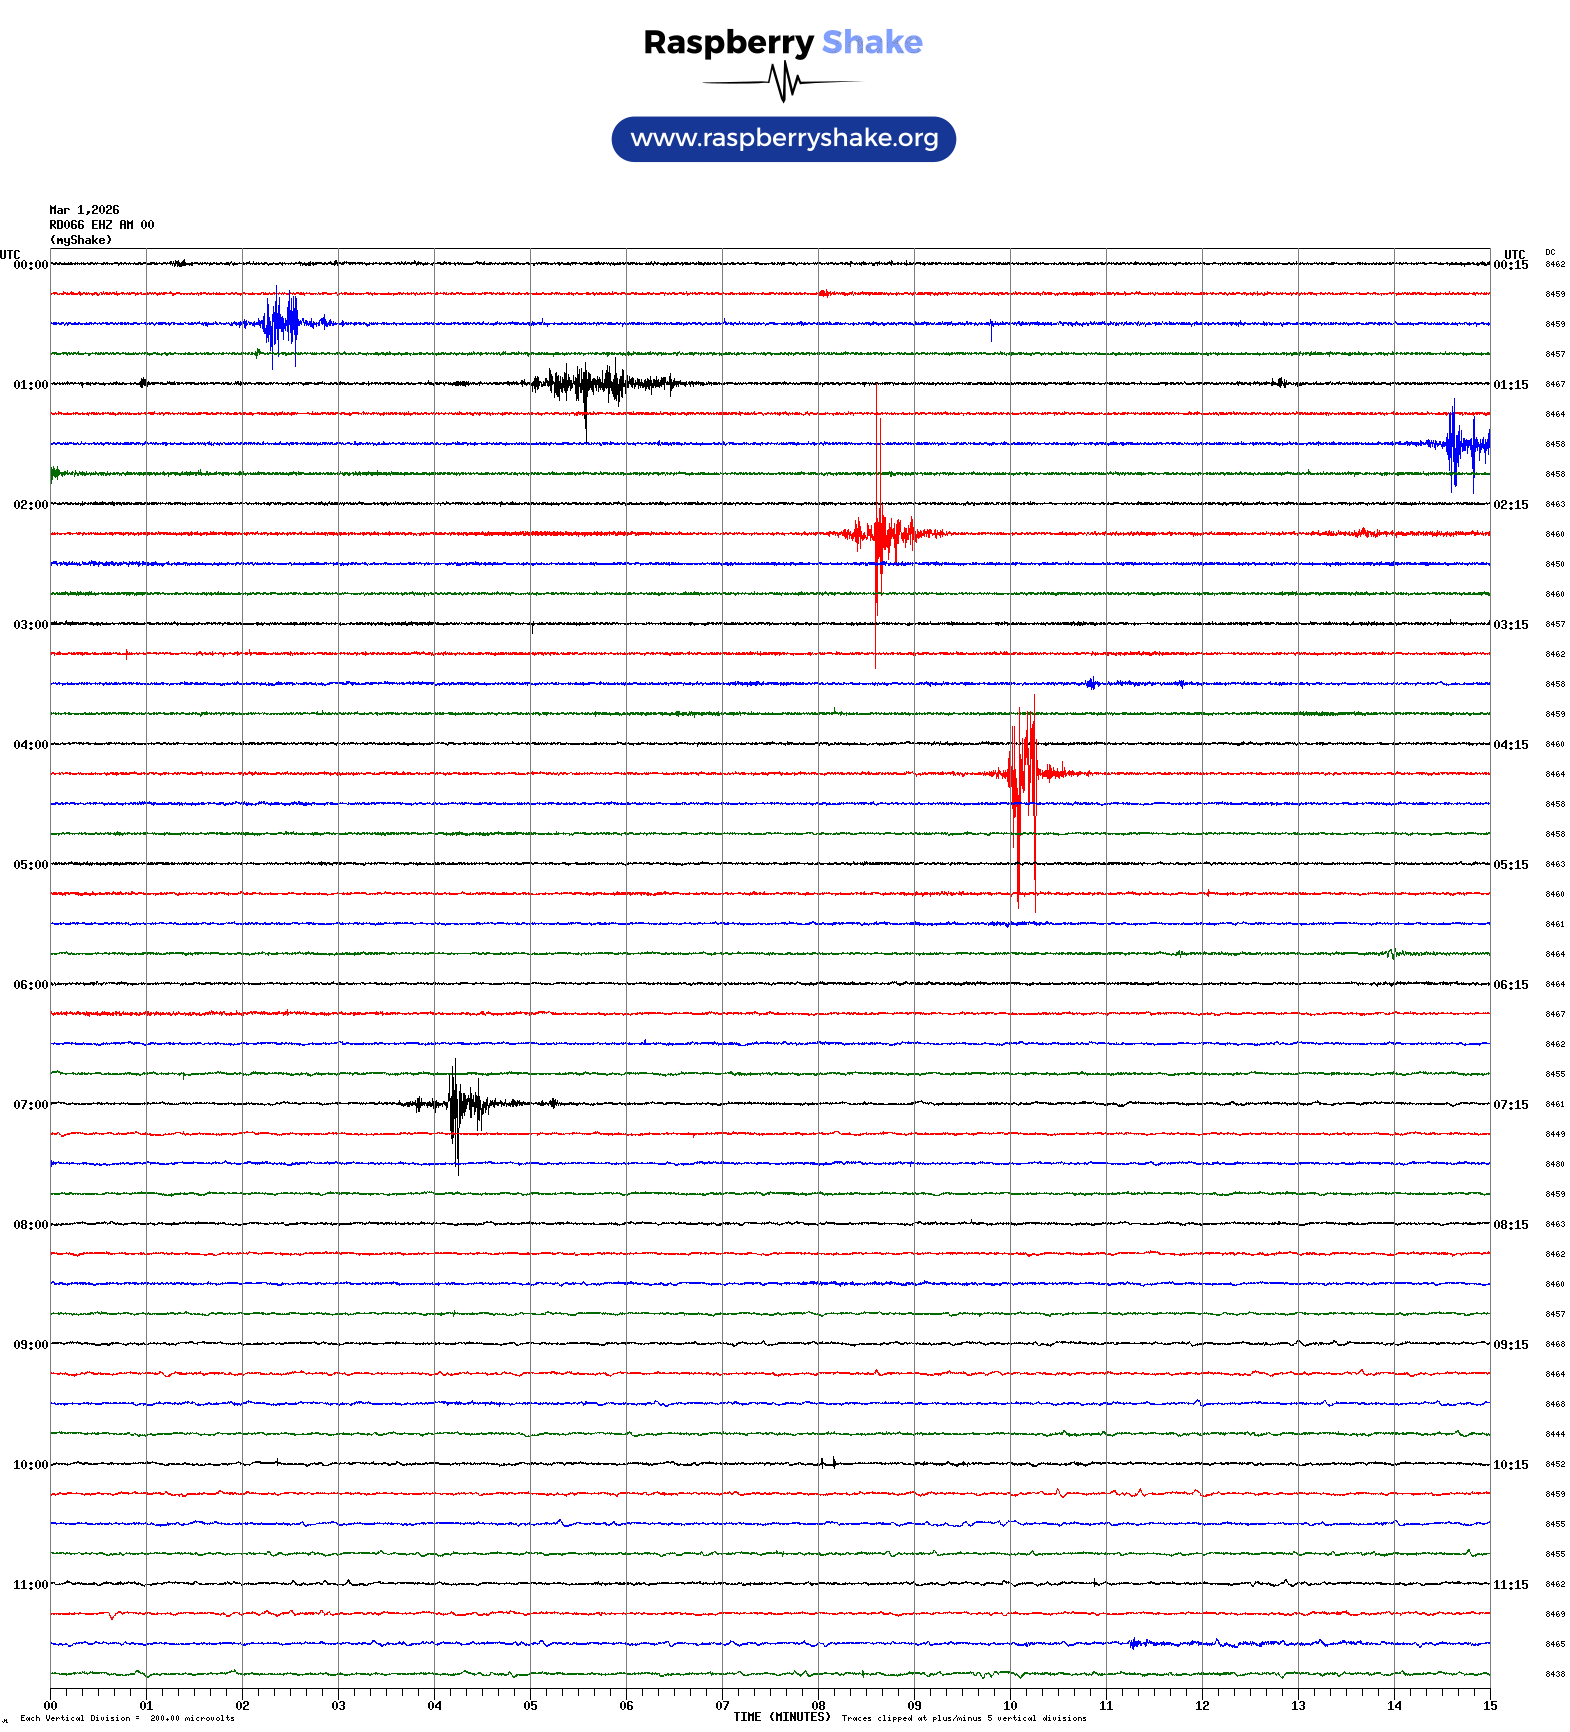Click the 11:15 time label on right axis

(1510, 1585)
